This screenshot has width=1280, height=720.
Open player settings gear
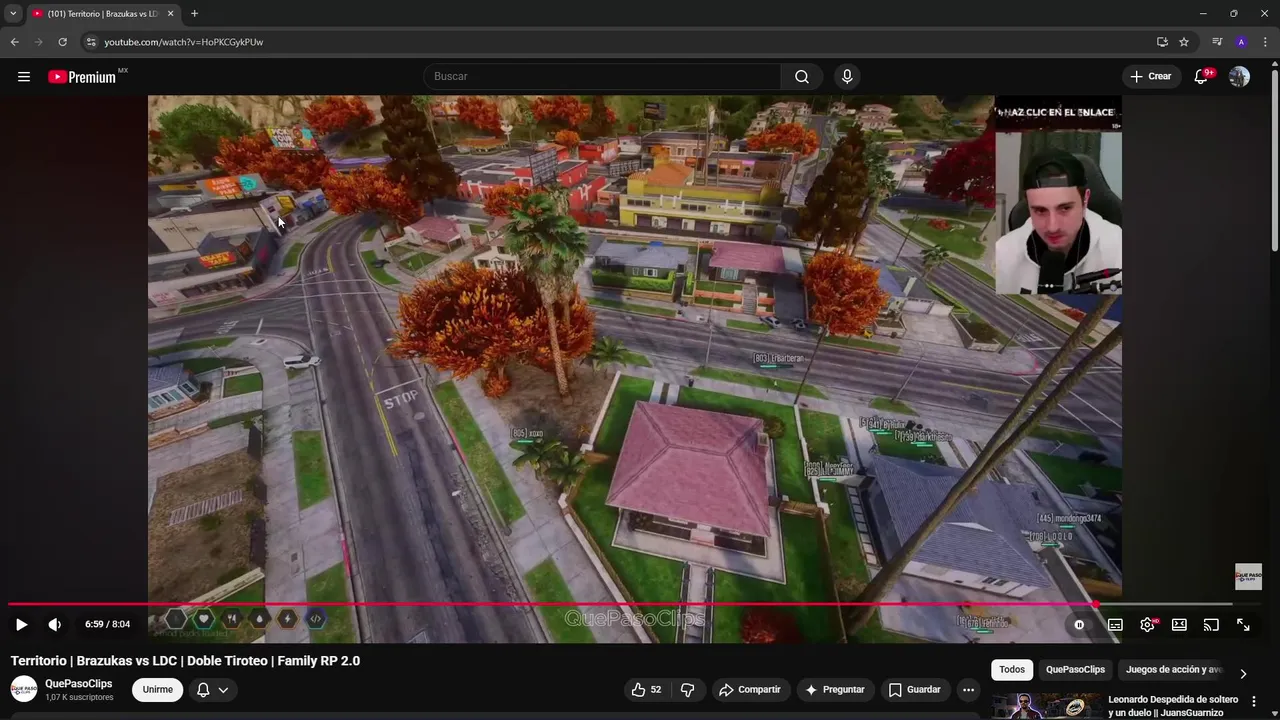1147,625
